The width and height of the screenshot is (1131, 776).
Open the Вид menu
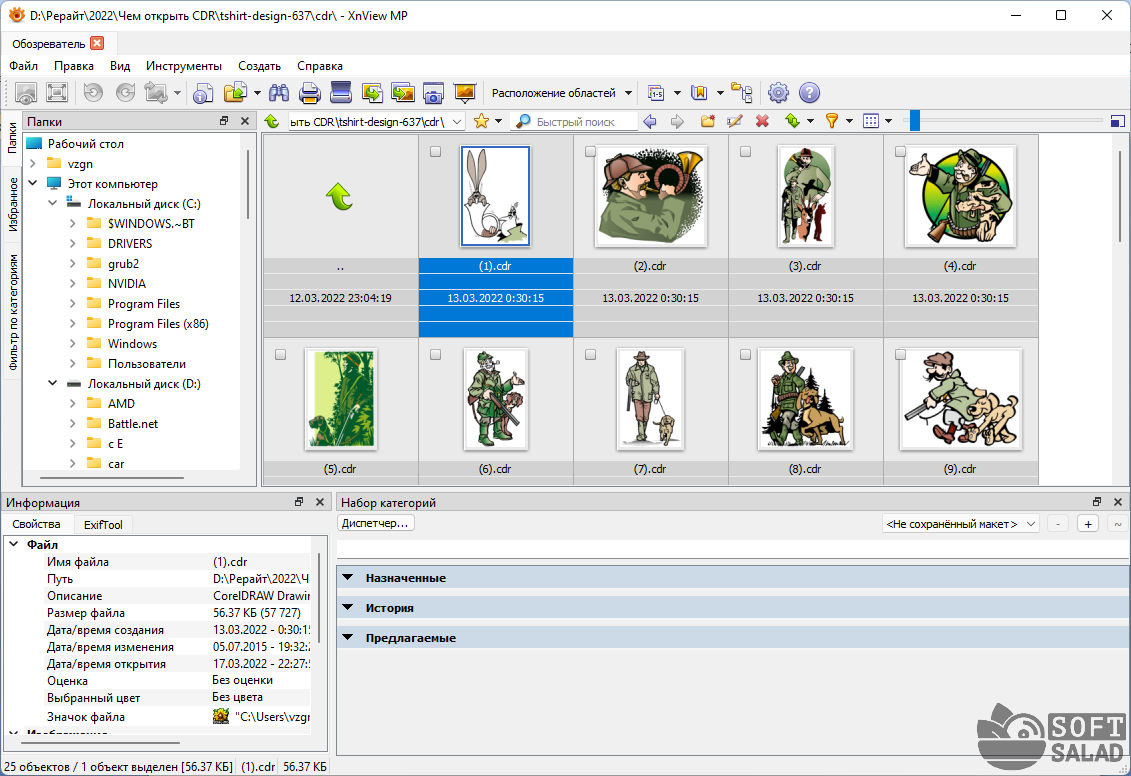pyautogui.click(x=120, y=66)
